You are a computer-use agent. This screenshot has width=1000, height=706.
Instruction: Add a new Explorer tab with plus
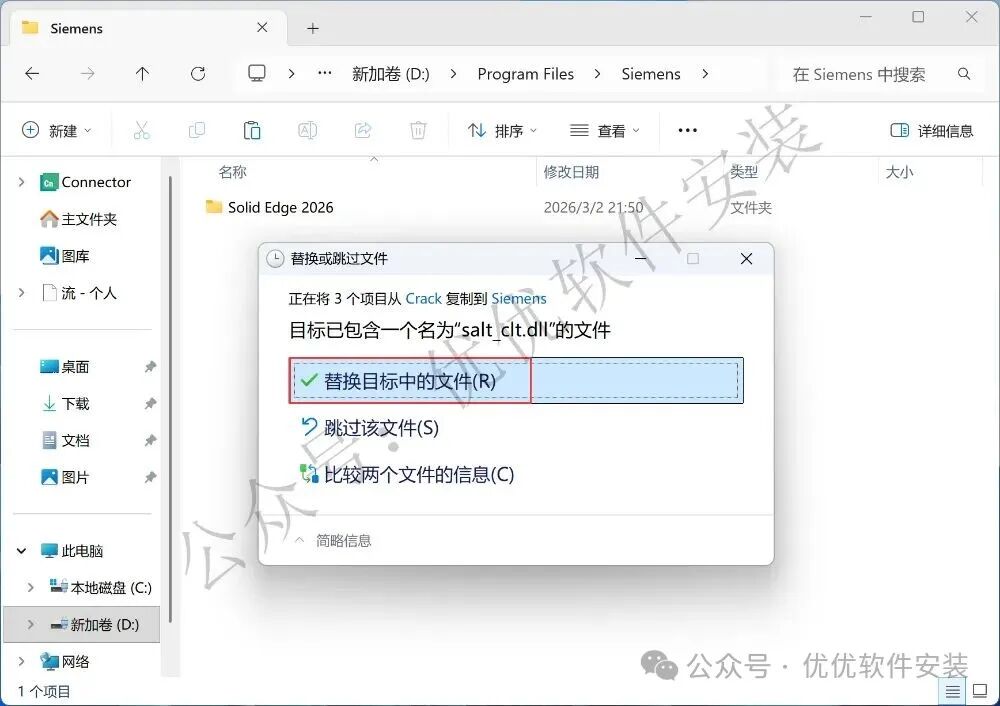coord(312,28)
